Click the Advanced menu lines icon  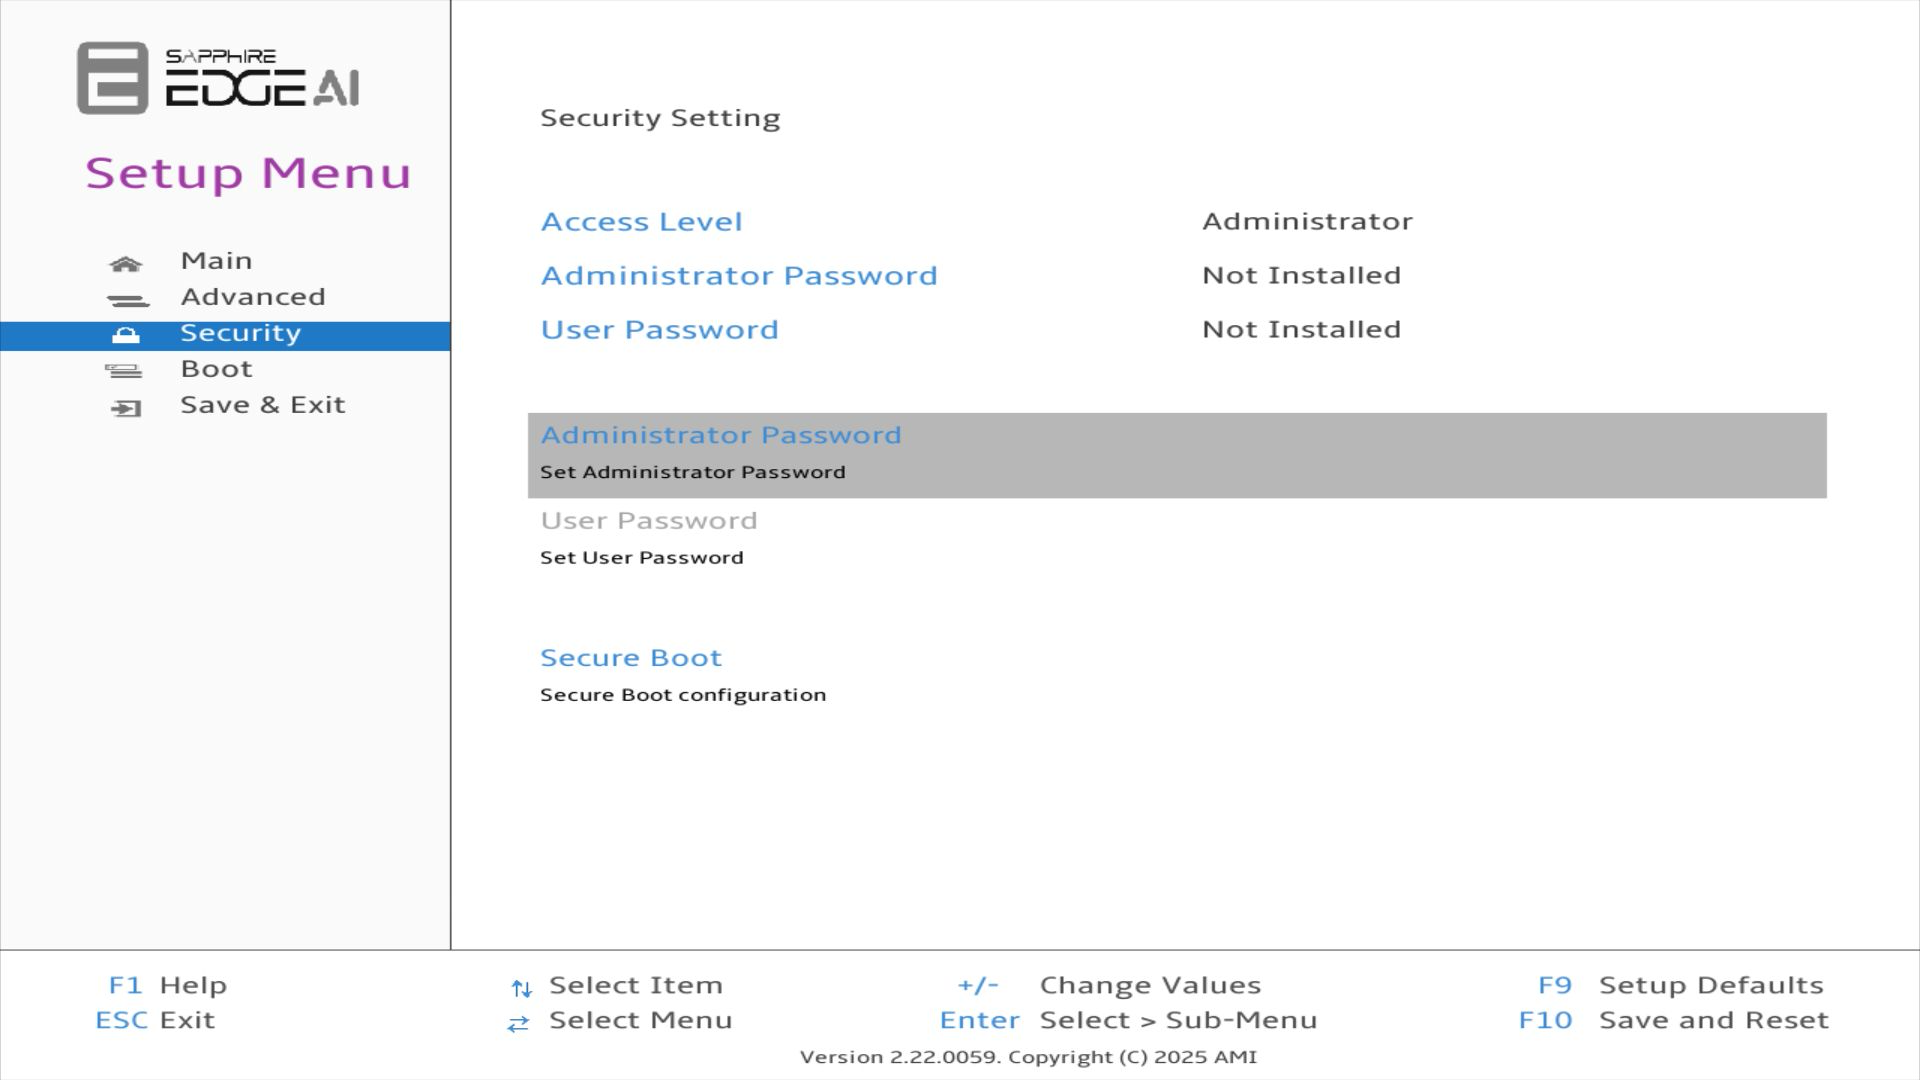click(127, 300)
